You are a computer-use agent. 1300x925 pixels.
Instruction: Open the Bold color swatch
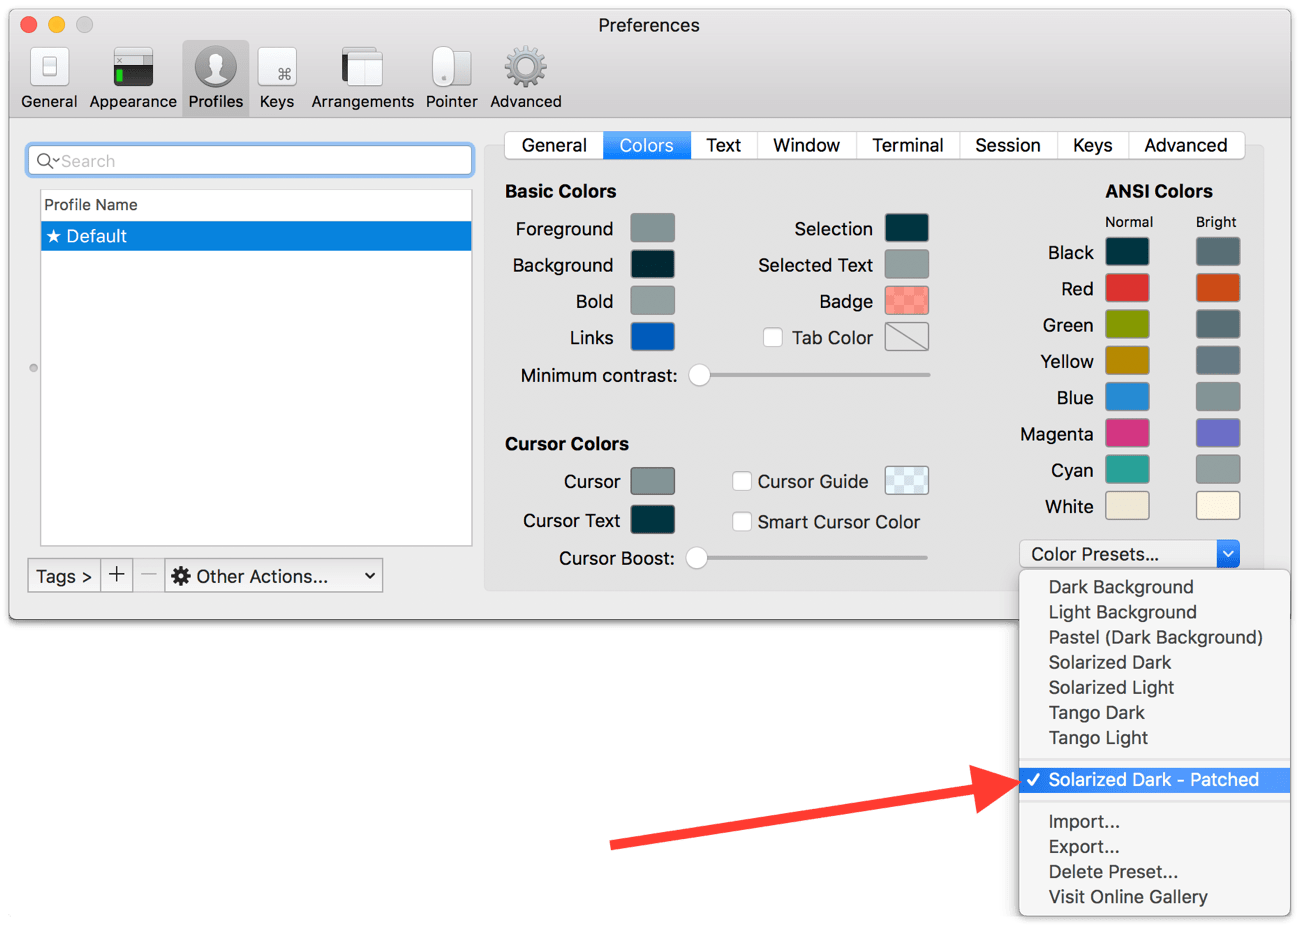coord(652,301)
